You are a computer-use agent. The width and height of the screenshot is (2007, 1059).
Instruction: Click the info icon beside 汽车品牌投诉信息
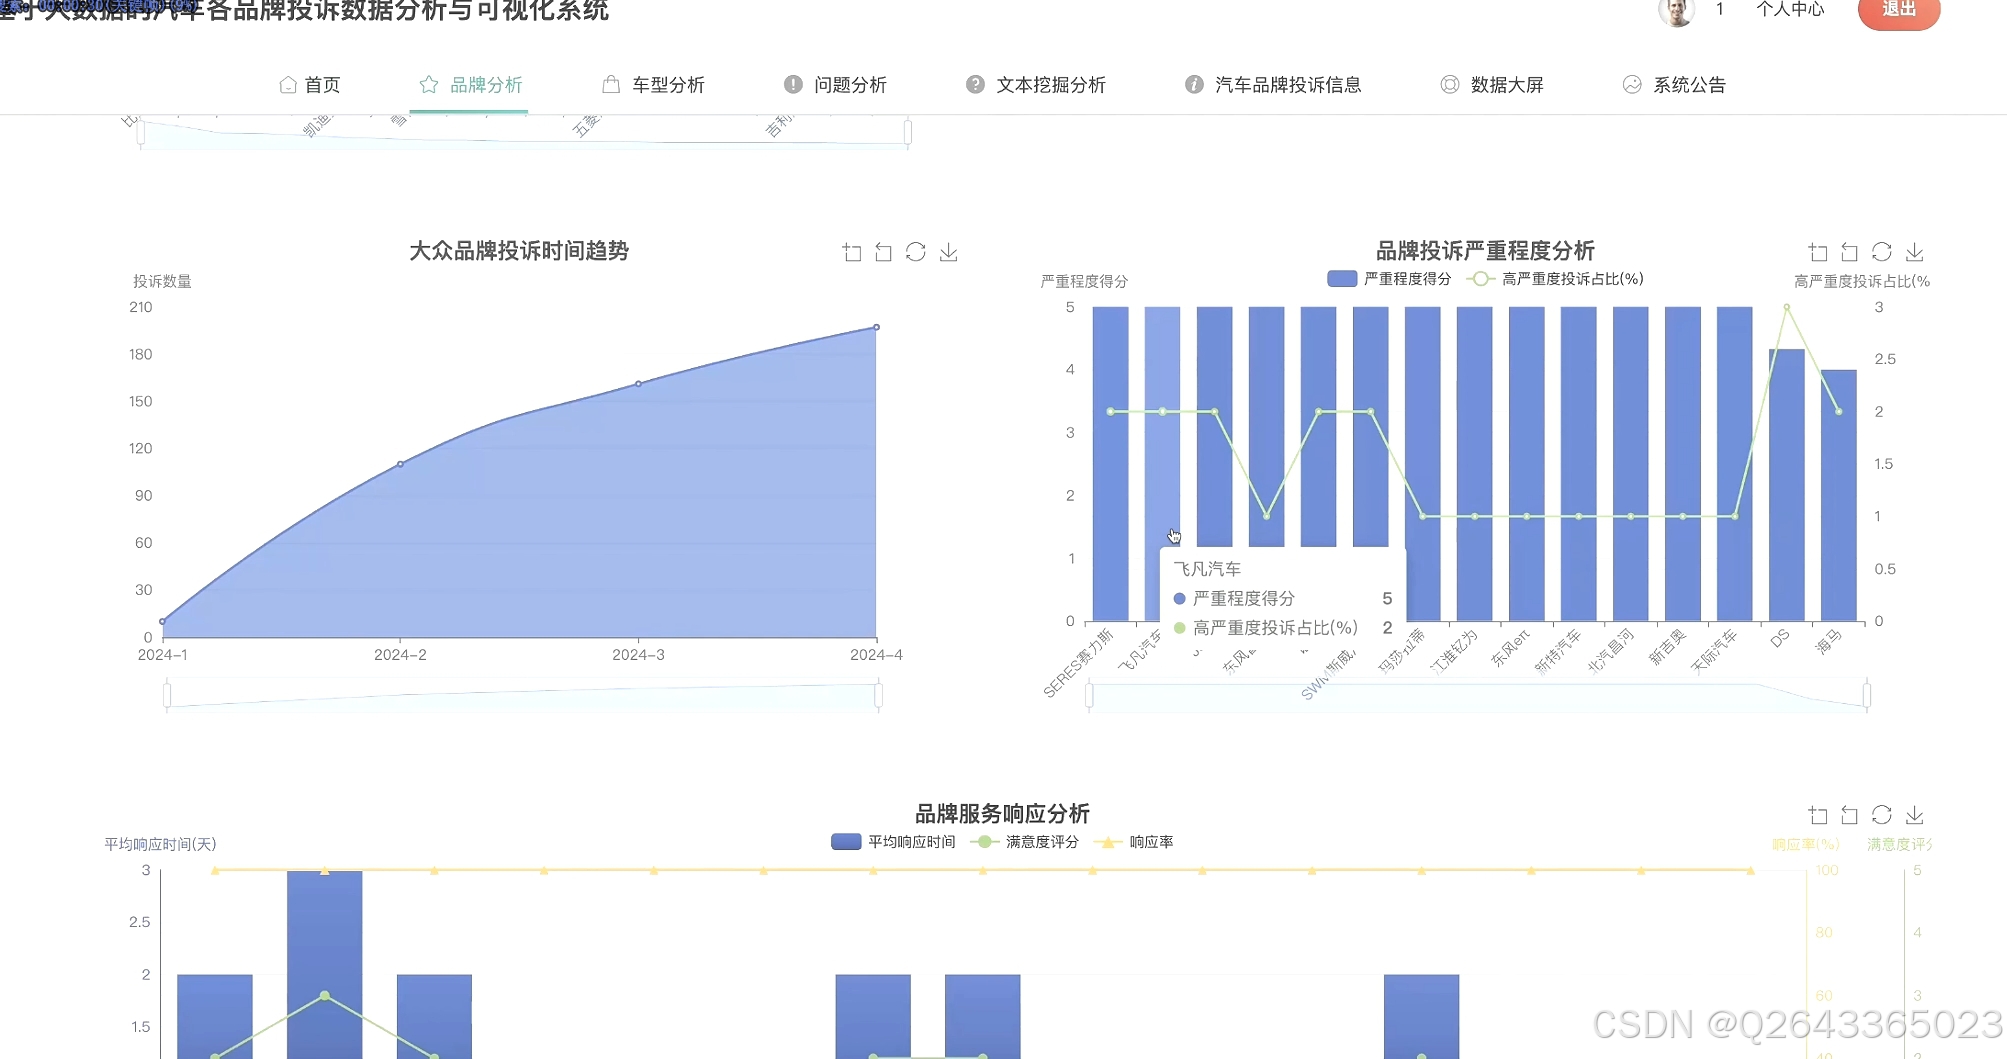[1194, 85]
